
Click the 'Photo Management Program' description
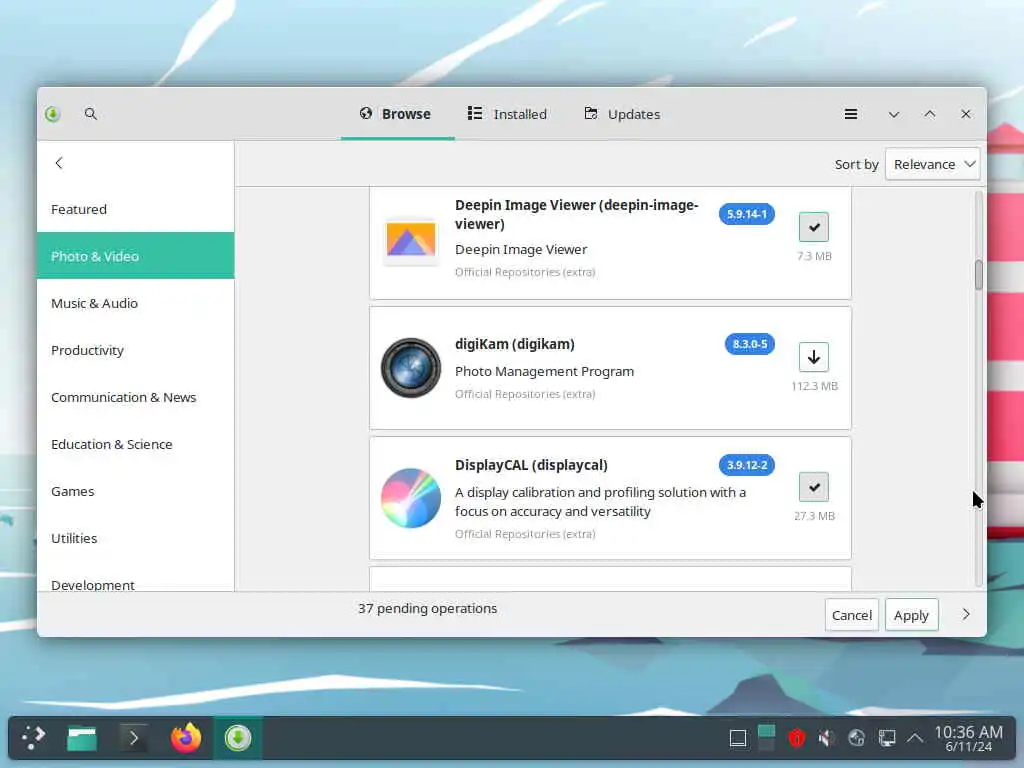pyautogui.click(x=544, y=371)
